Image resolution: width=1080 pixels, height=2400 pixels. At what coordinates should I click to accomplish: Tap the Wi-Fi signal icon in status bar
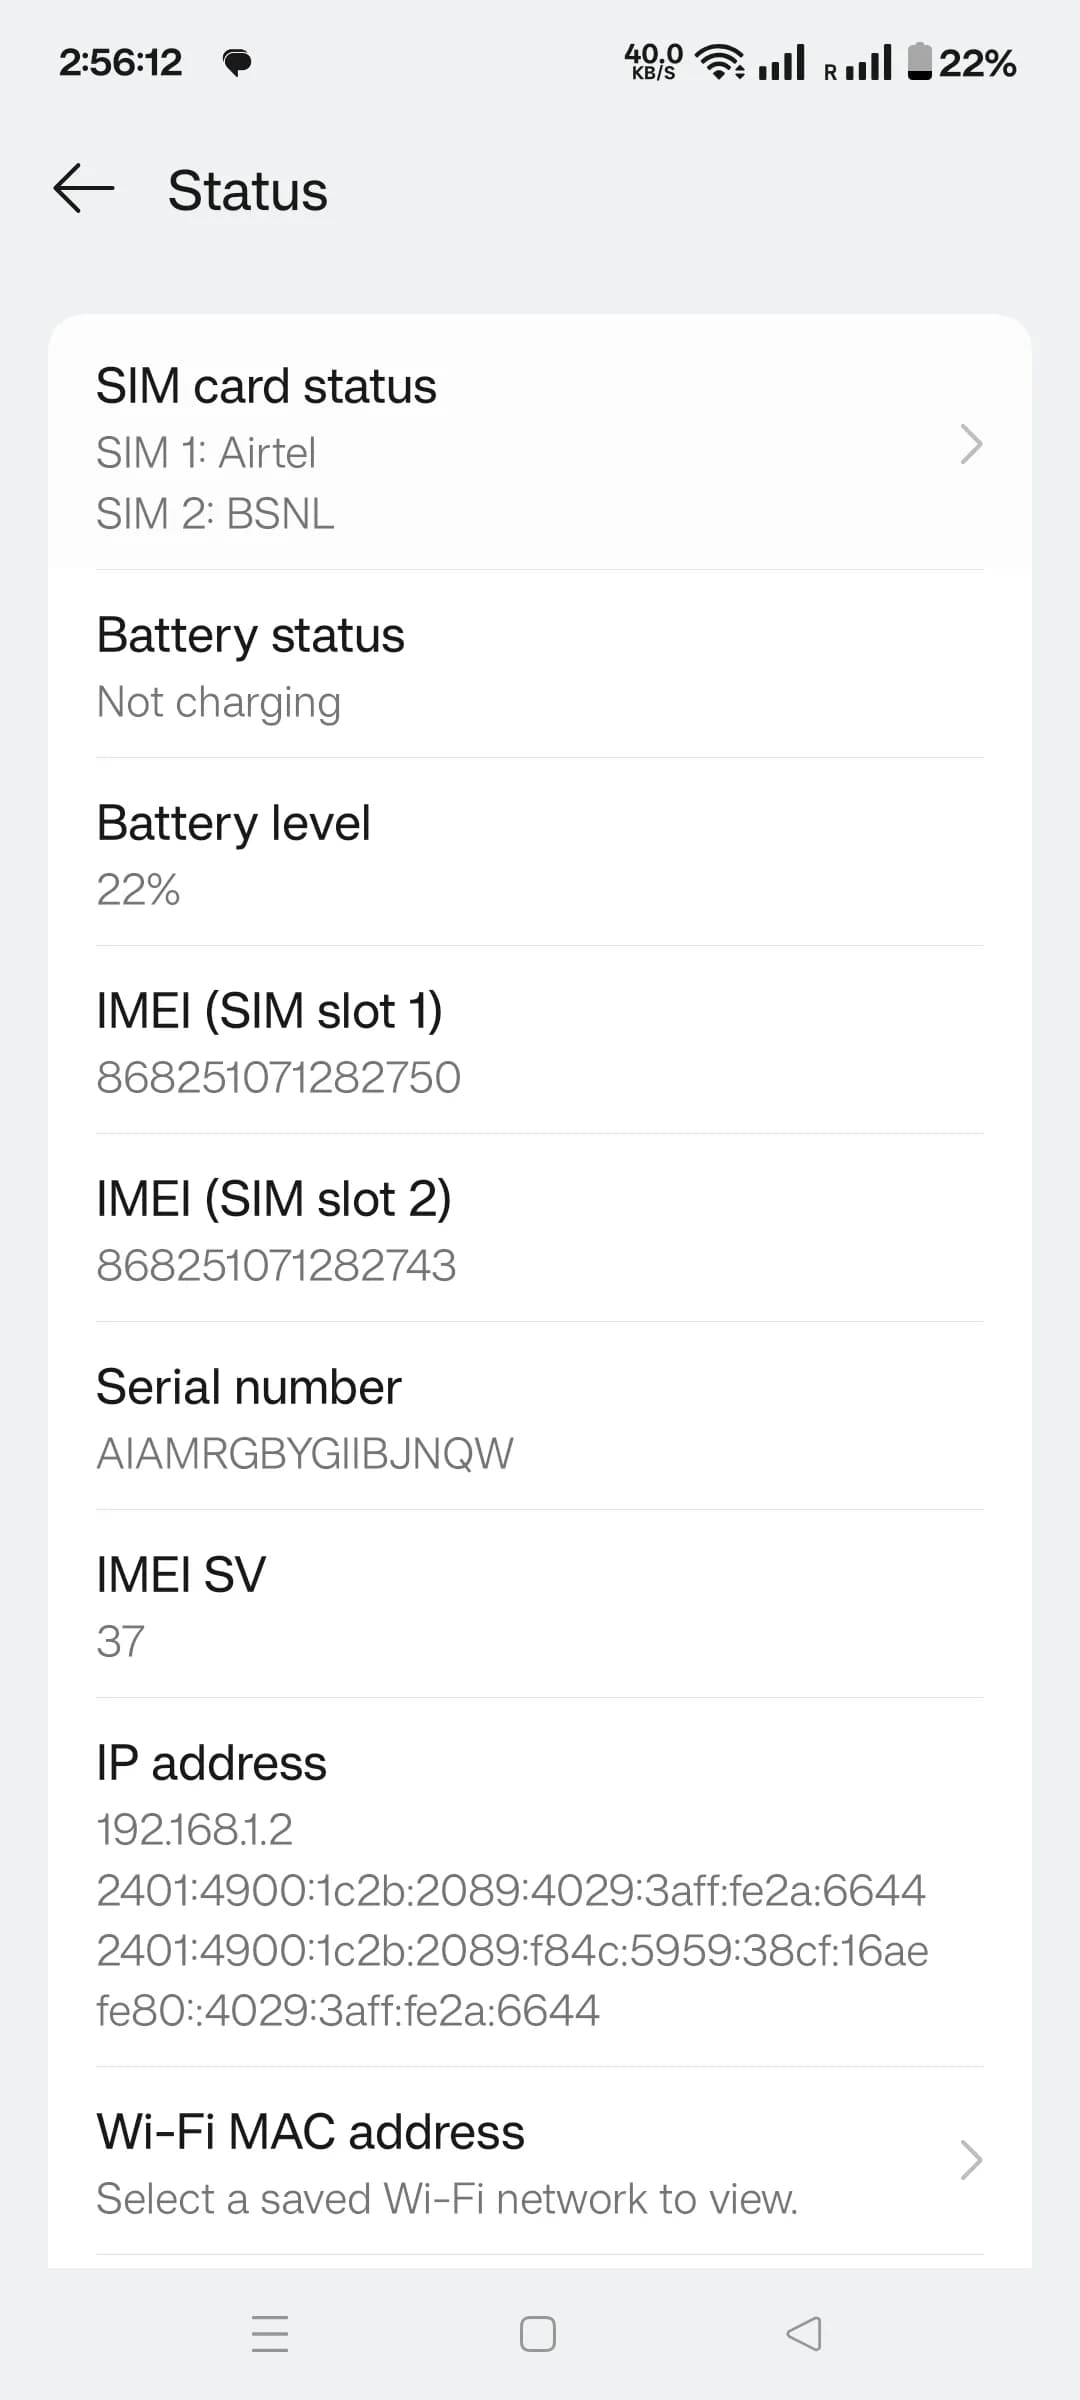(719, 62)
